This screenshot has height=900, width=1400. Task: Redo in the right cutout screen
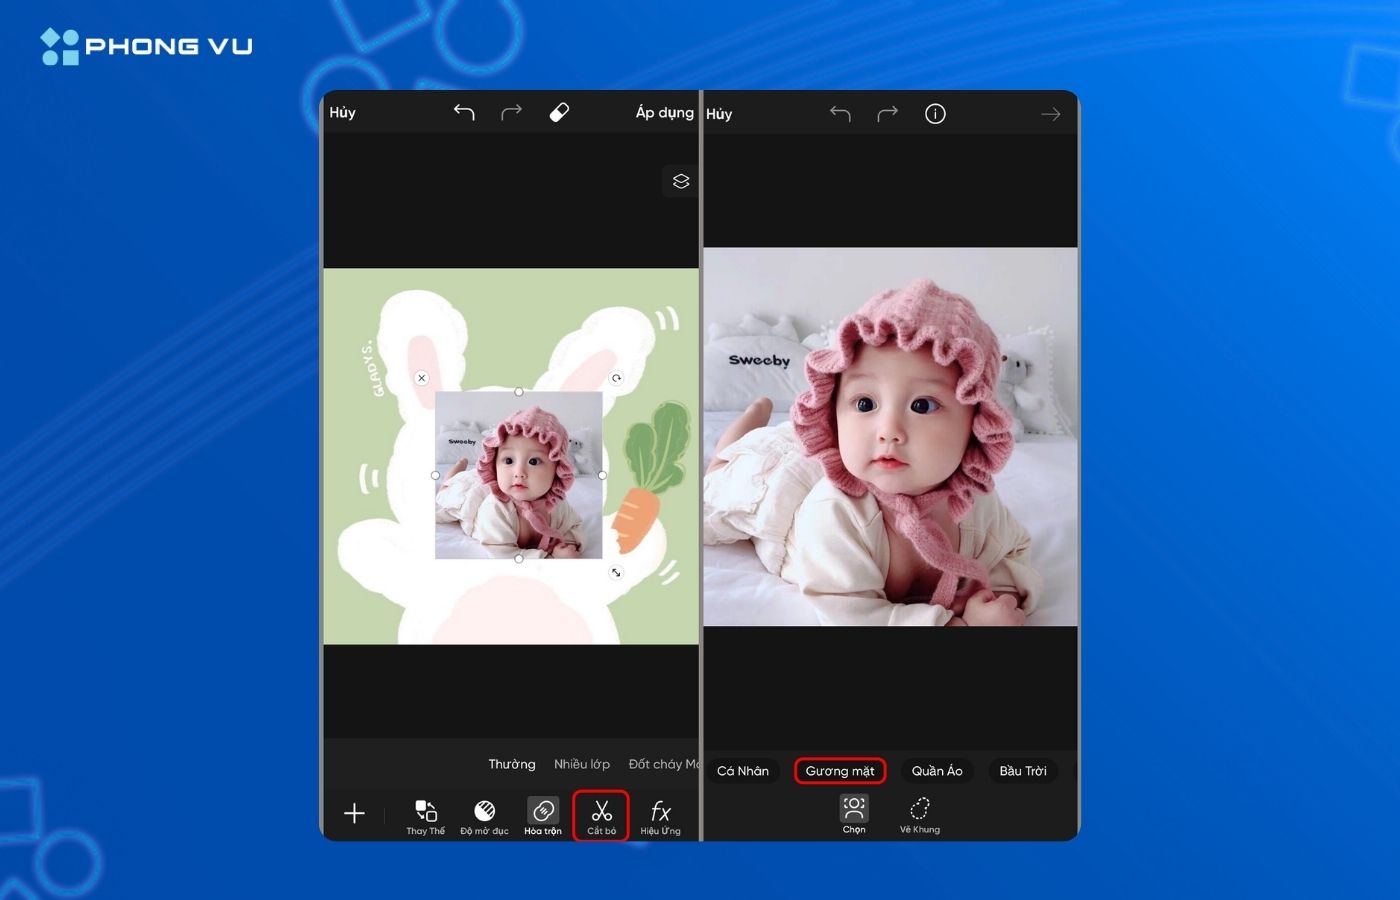click(887, 114)
